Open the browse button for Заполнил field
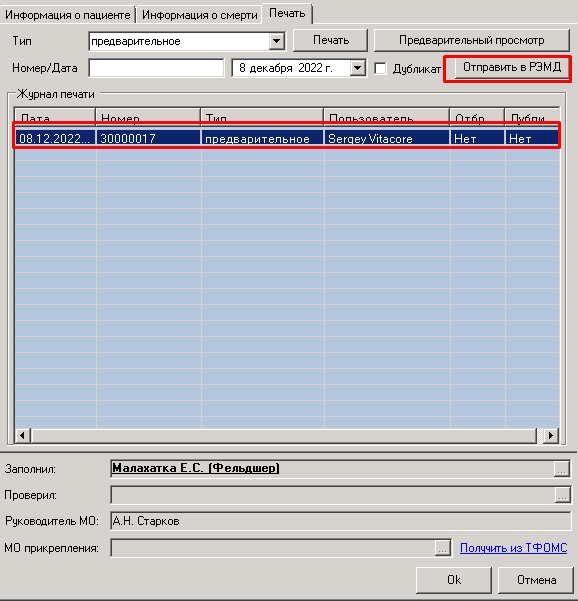 562,469
